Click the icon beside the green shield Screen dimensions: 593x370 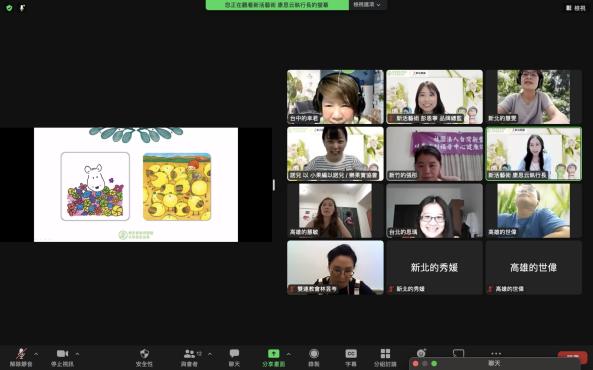[22, 8]
